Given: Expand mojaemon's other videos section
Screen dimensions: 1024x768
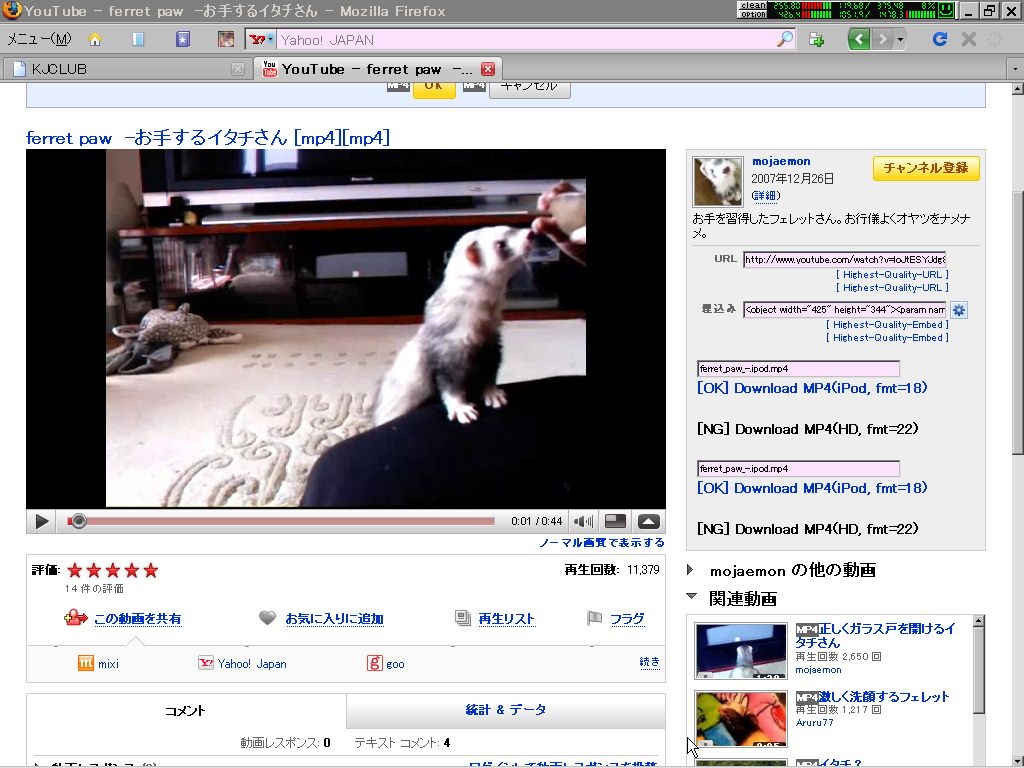Looking at the screenshot, I should (x=691, y=570).
